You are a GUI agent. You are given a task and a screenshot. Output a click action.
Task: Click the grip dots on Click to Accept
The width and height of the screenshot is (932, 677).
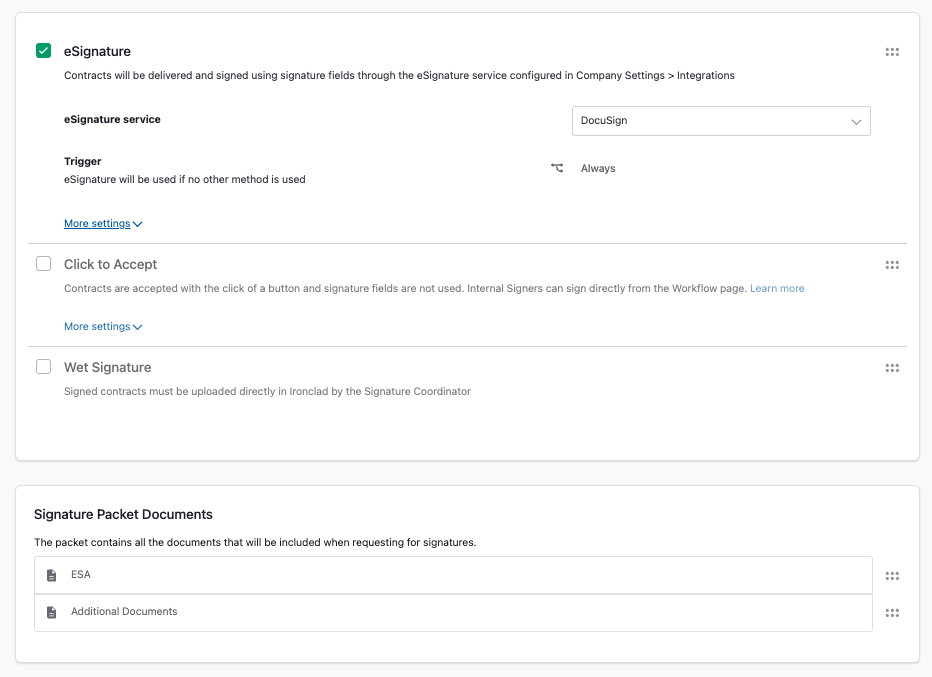click(x=892, y=264)
